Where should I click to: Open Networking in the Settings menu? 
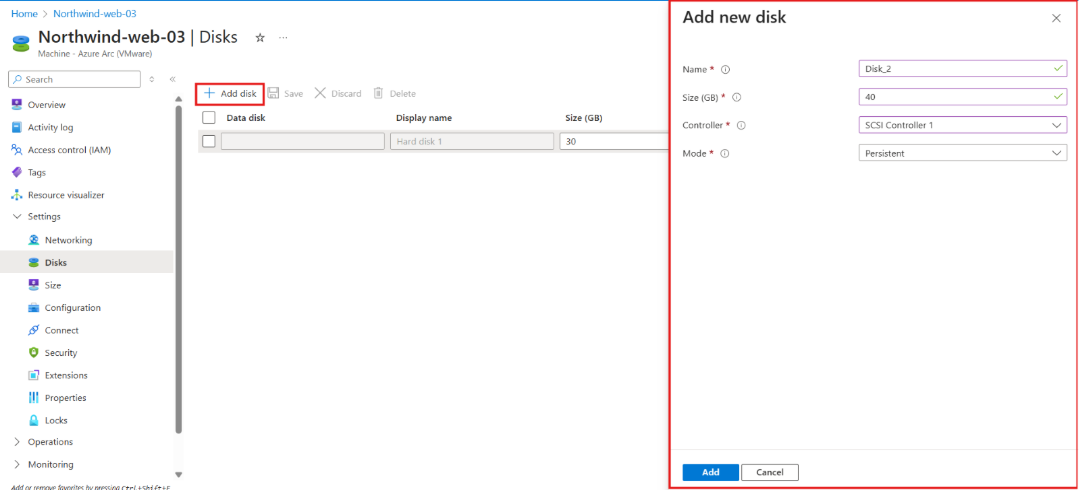(68, 240)
